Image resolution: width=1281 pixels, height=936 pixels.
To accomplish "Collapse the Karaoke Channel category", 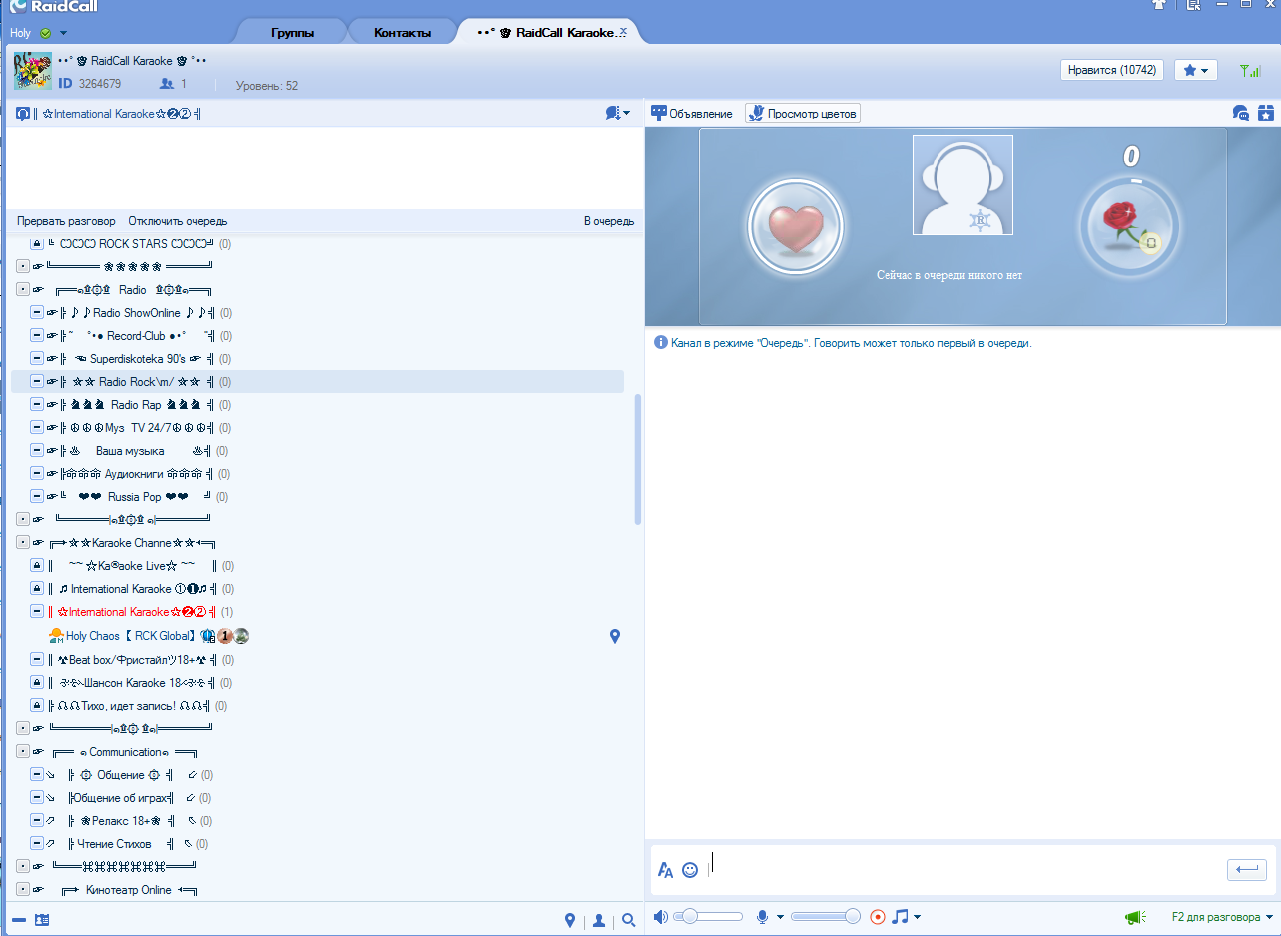I will [23, 543].
